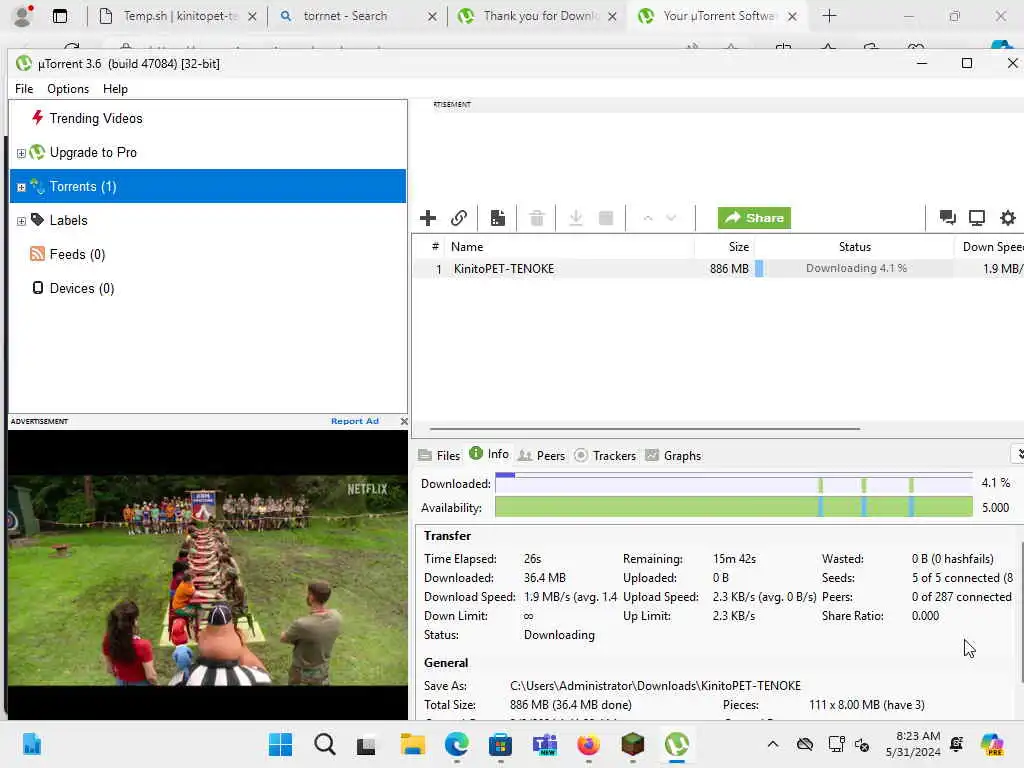Sort by the Name column header
Viewport: 1024px width, 768px height.
(x=568, y=247)
